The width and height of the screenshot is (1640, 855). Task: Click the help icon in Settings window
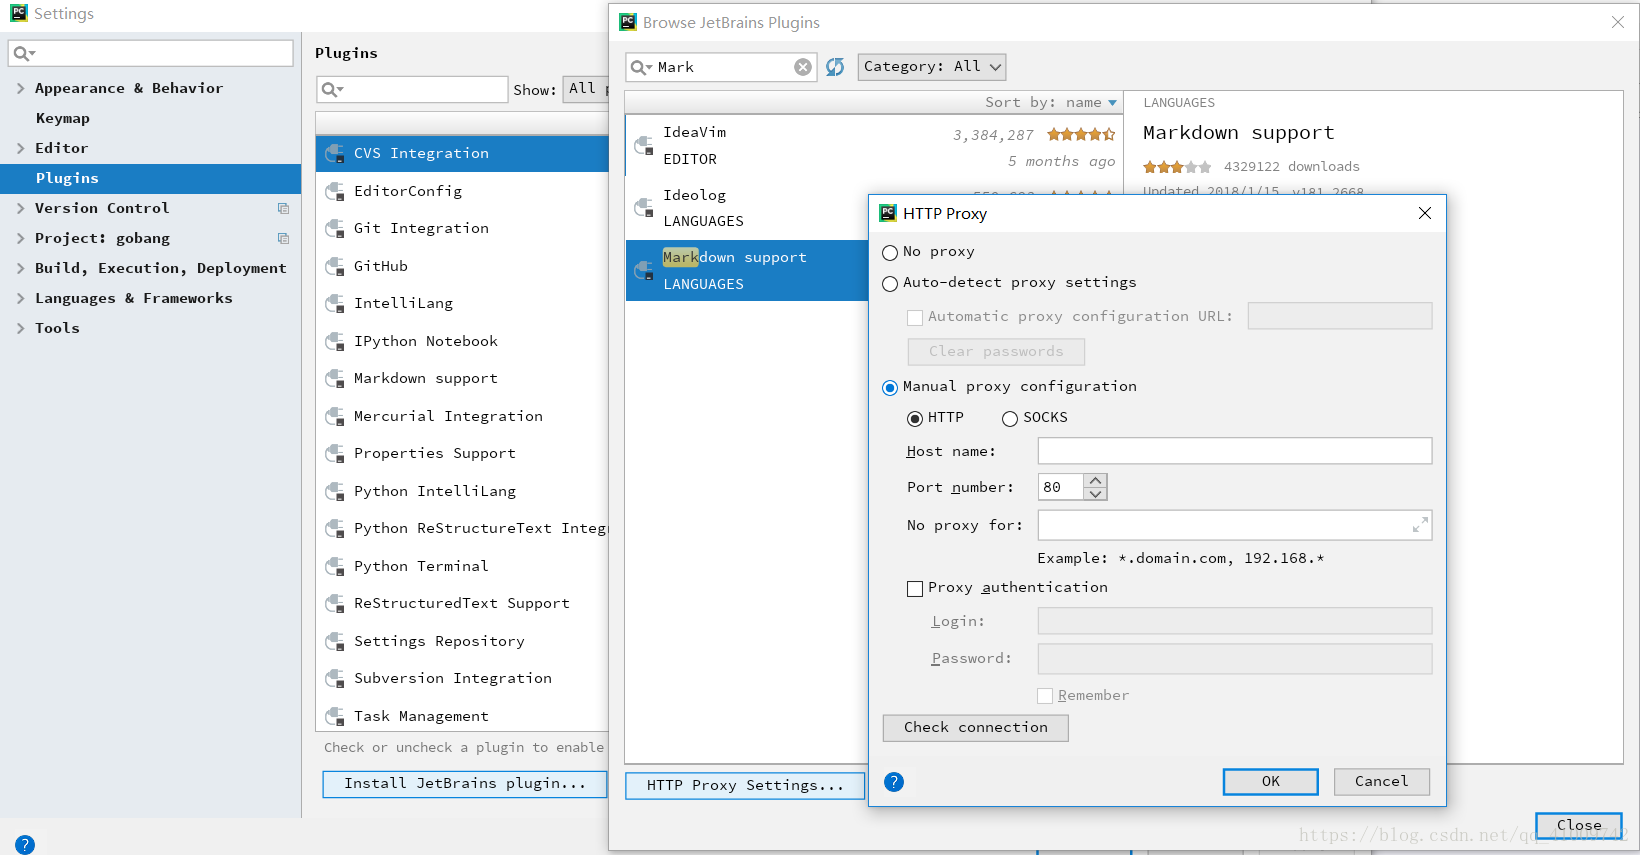(25, 844)
